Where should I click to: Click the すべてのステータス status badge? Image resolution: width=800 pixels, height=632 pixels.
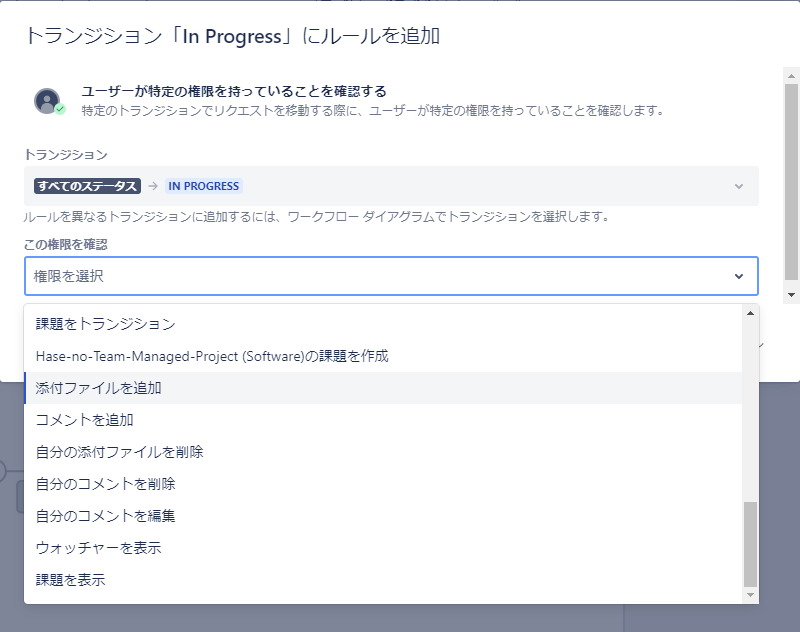click(87, 186)
